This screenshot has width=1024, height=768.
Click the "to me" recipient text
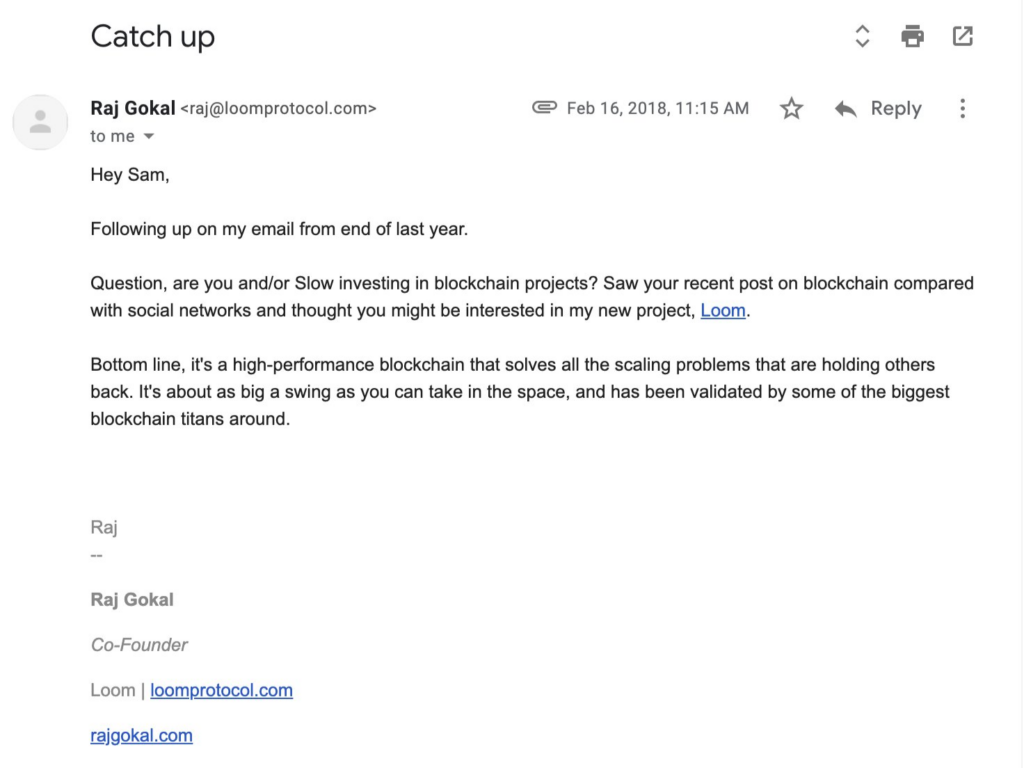point(112,136)
